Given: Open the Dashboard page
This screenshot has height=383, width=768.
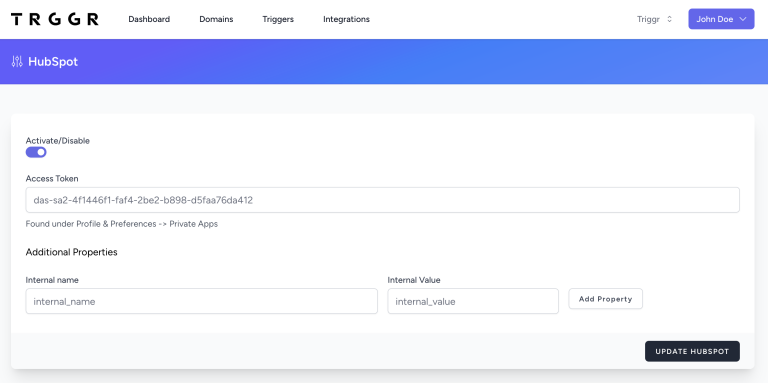Looking at the screenshot, I should [149, 19].
